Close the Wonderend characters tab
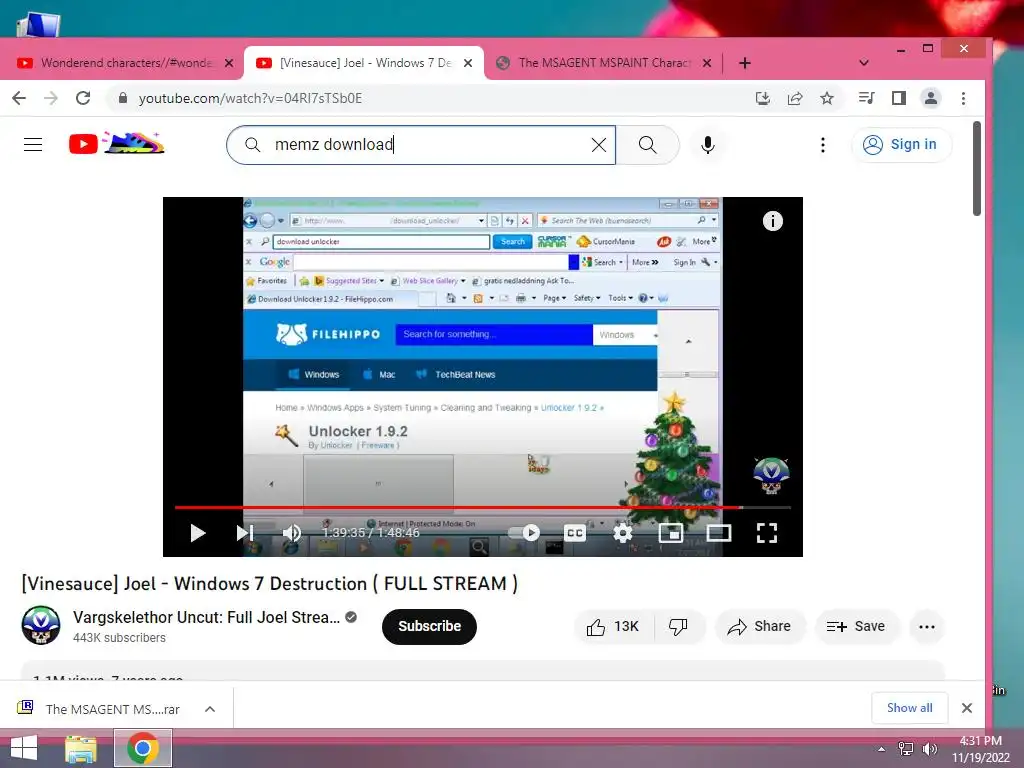This screenshot has width=1024, height=768. coord(229,63)
